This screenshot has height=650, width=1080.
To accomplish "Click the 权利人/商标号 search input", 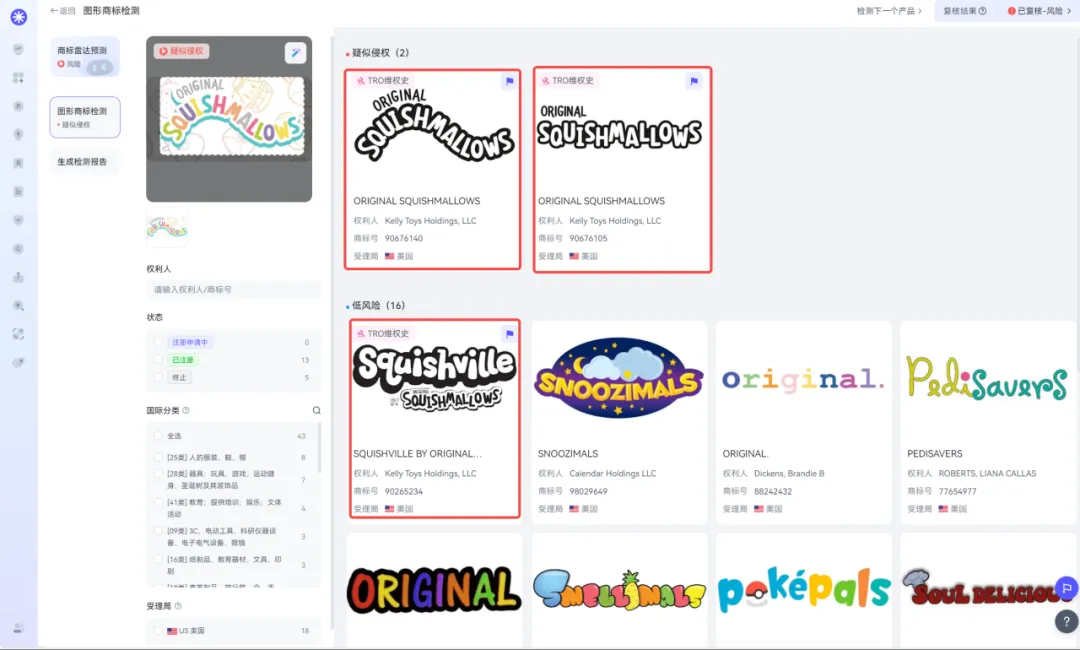I will point(233,290).
